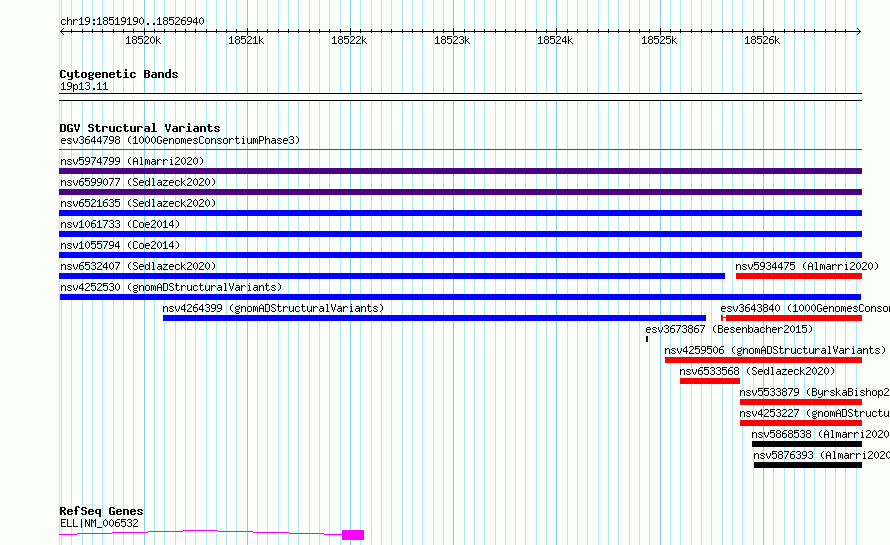Click the esv3673867 (Besenbacher2015) label
890x545 pixels.
coord(729,329)
